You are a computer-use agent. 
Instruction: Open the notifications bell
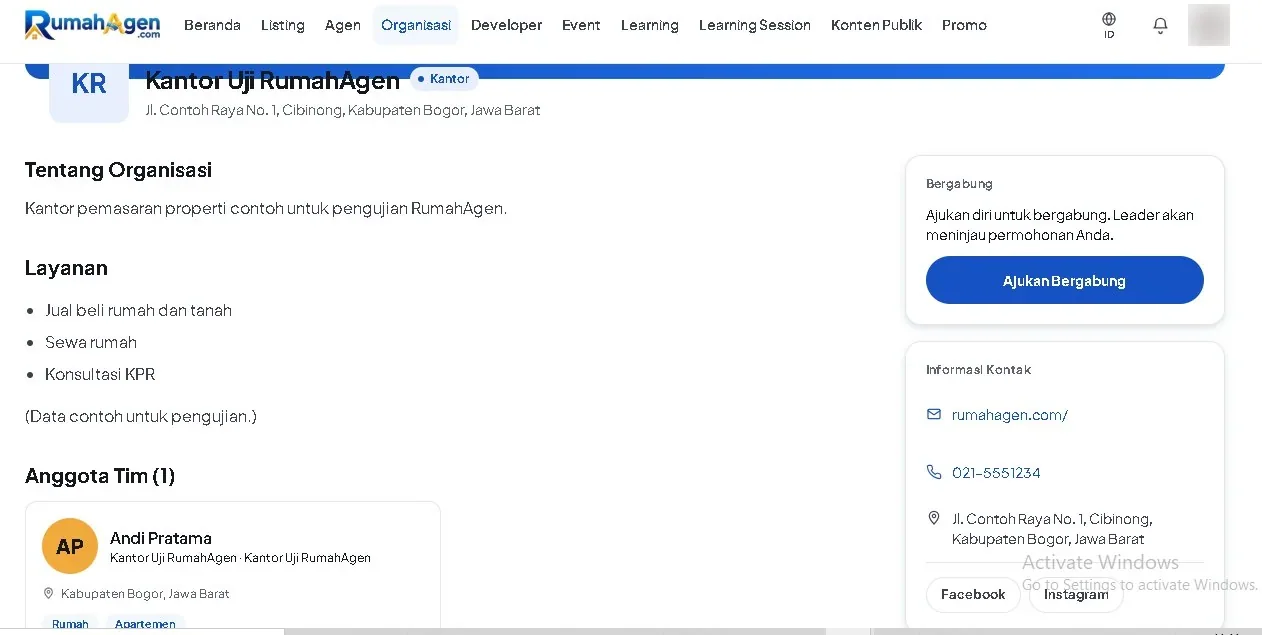(1160, 25)
